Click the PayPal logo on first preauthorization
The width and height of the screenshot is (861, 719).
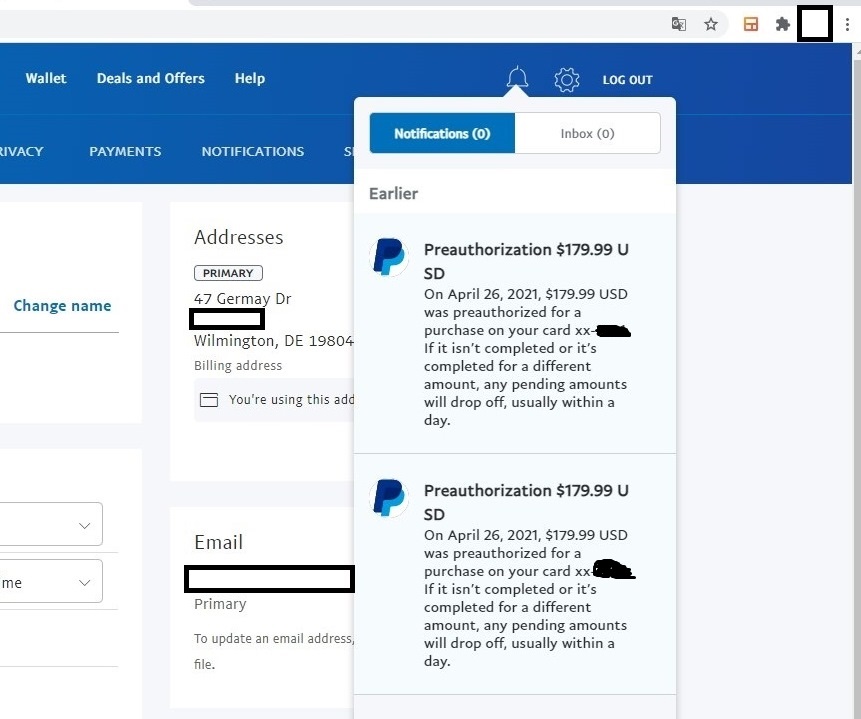tap(389, 257)
